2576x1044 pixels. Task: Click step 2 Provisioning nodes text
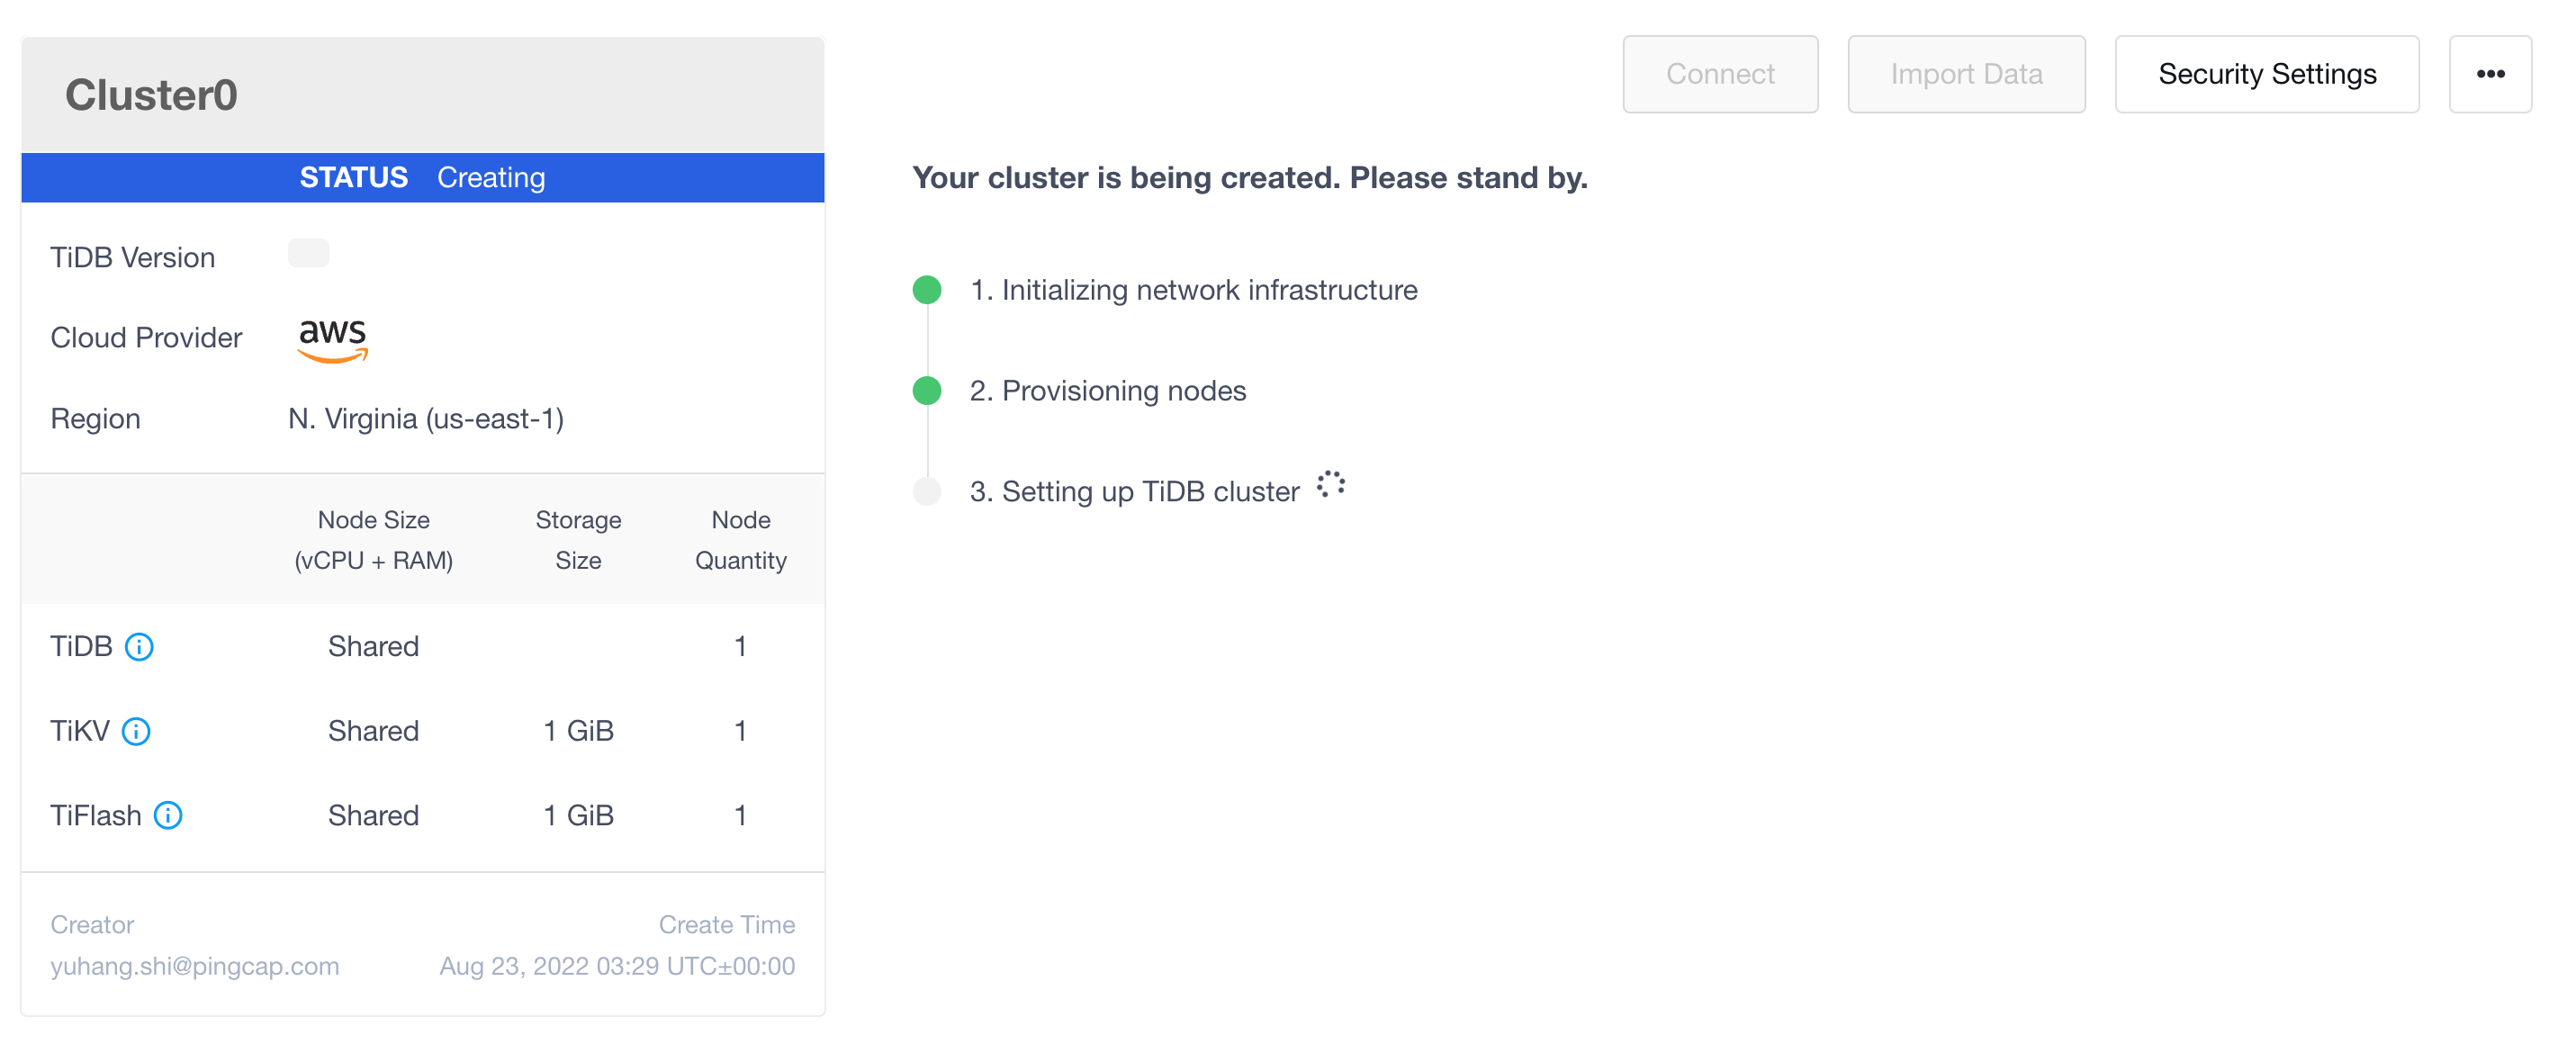pos(1108,391)
